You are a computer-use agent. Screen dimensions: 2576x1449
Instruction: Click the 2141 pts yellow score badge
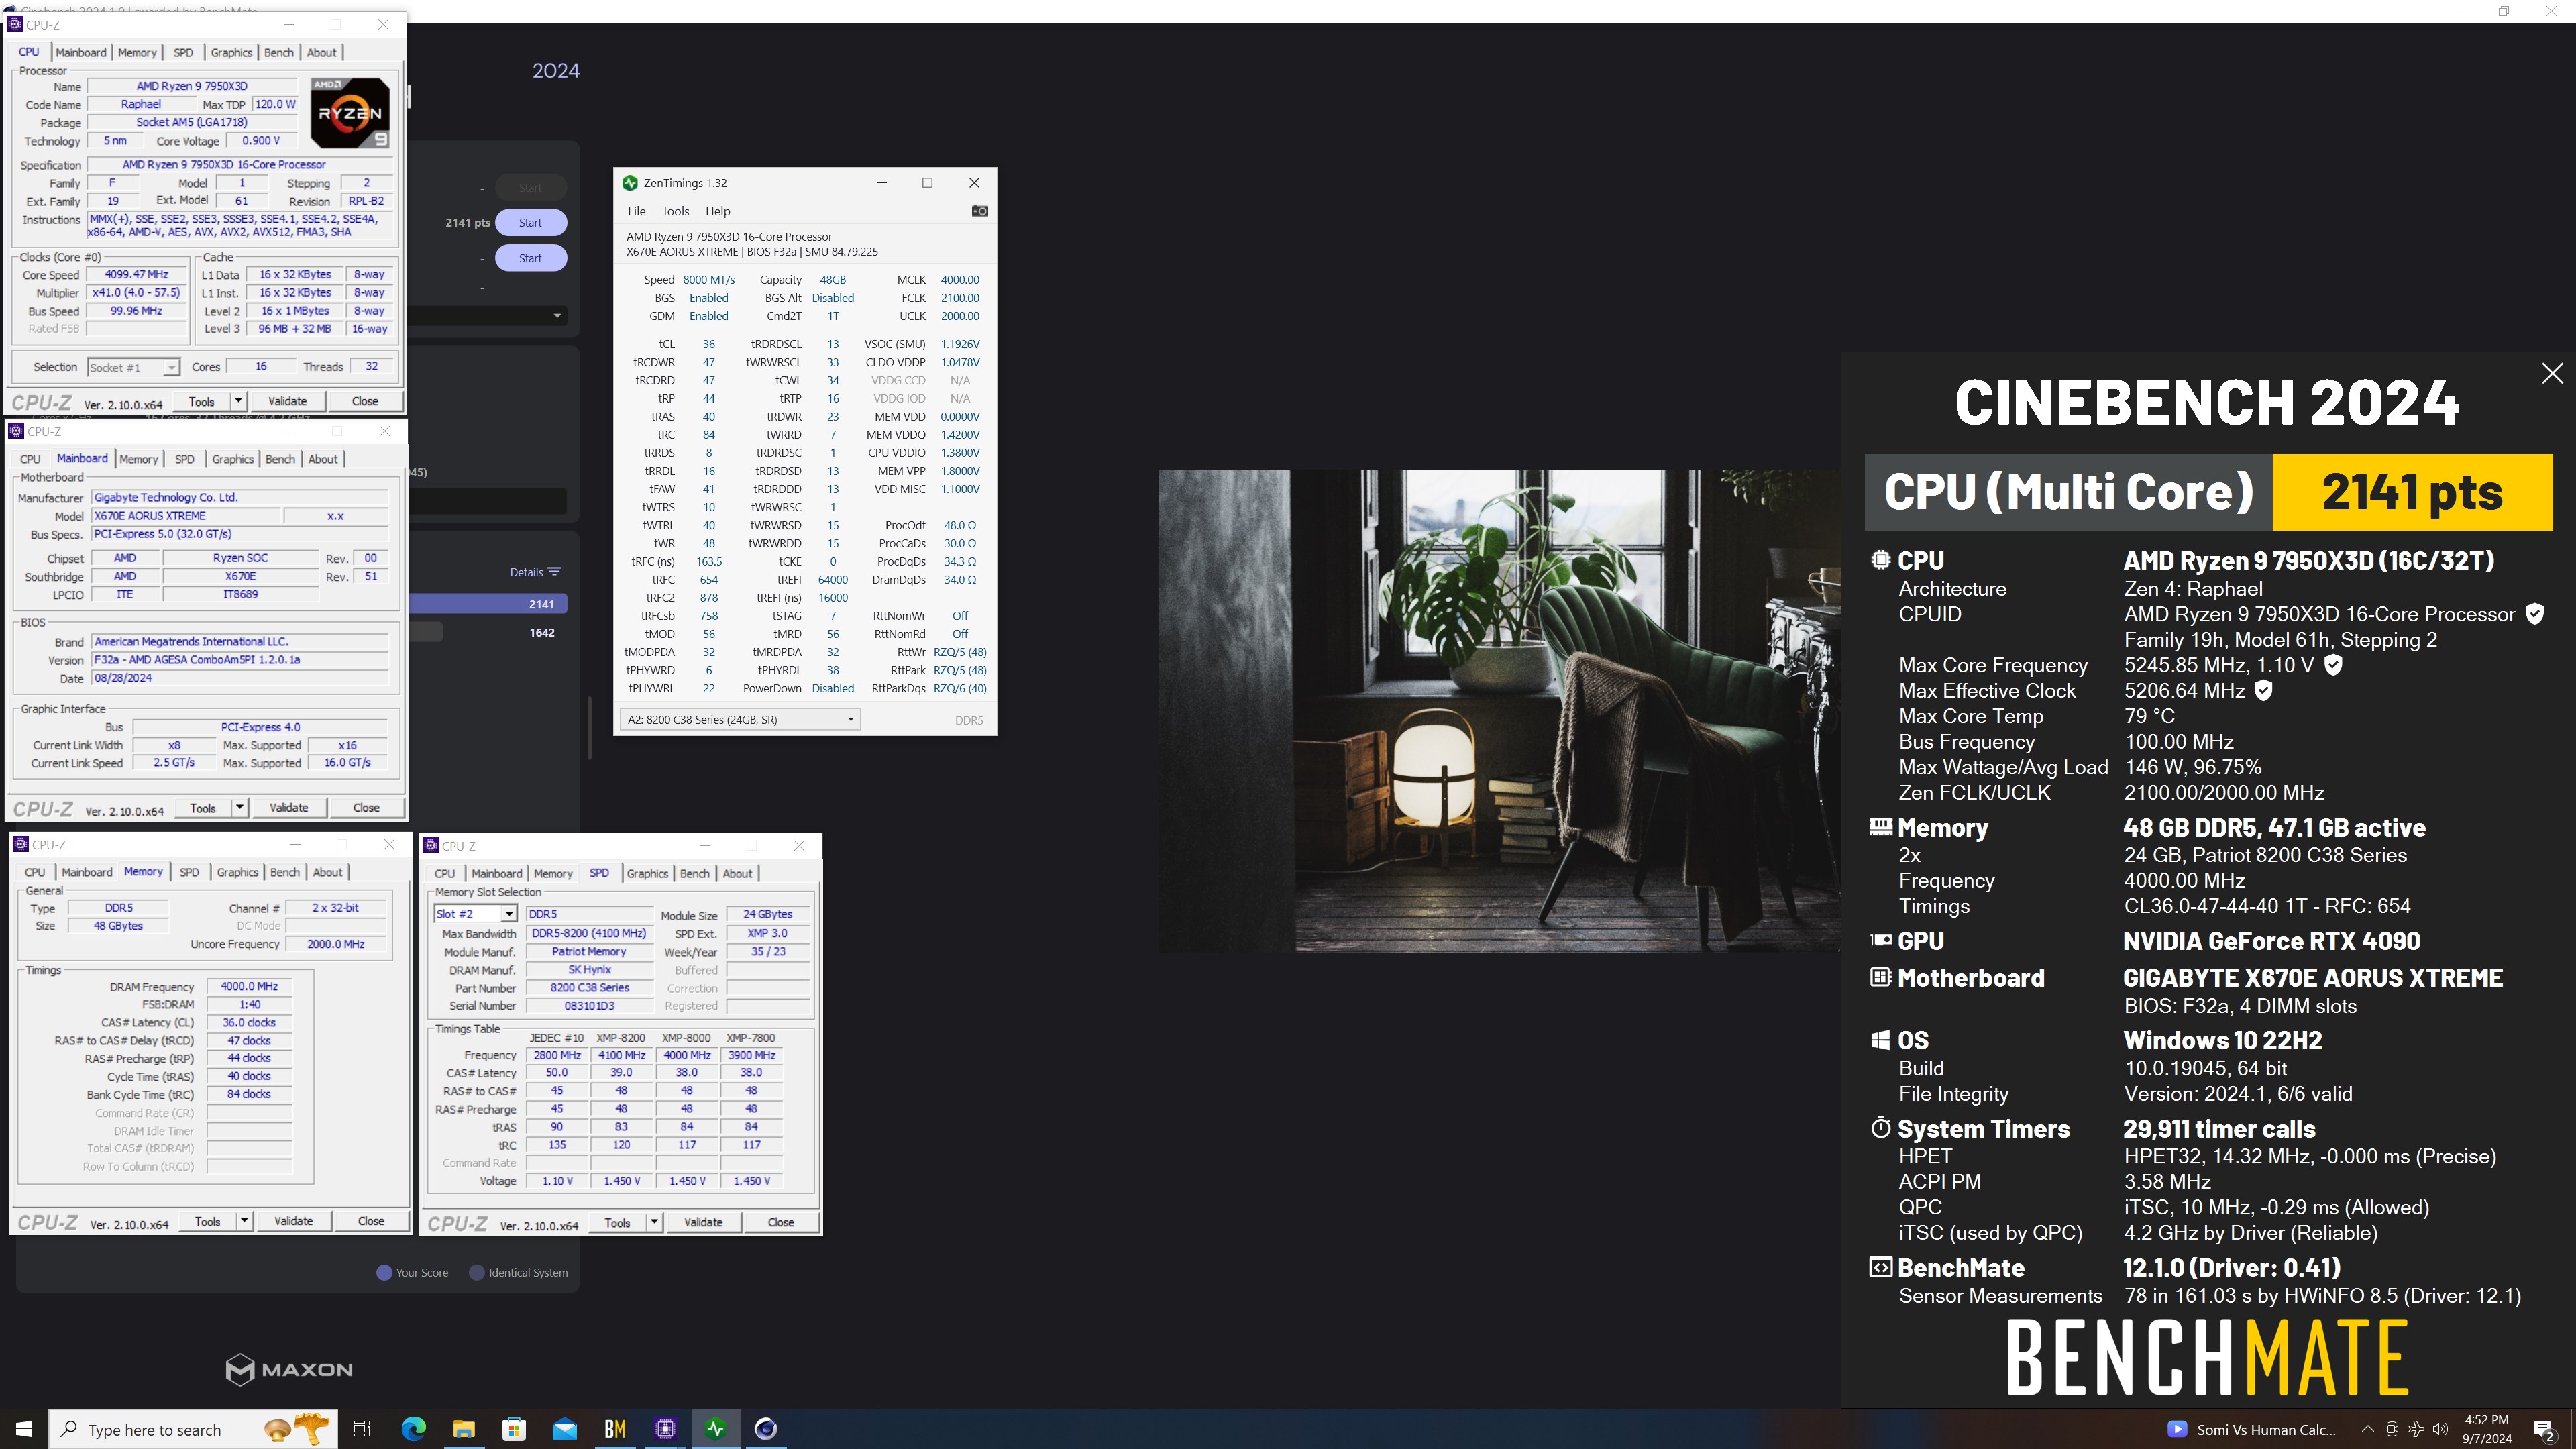coord(2412,492)
